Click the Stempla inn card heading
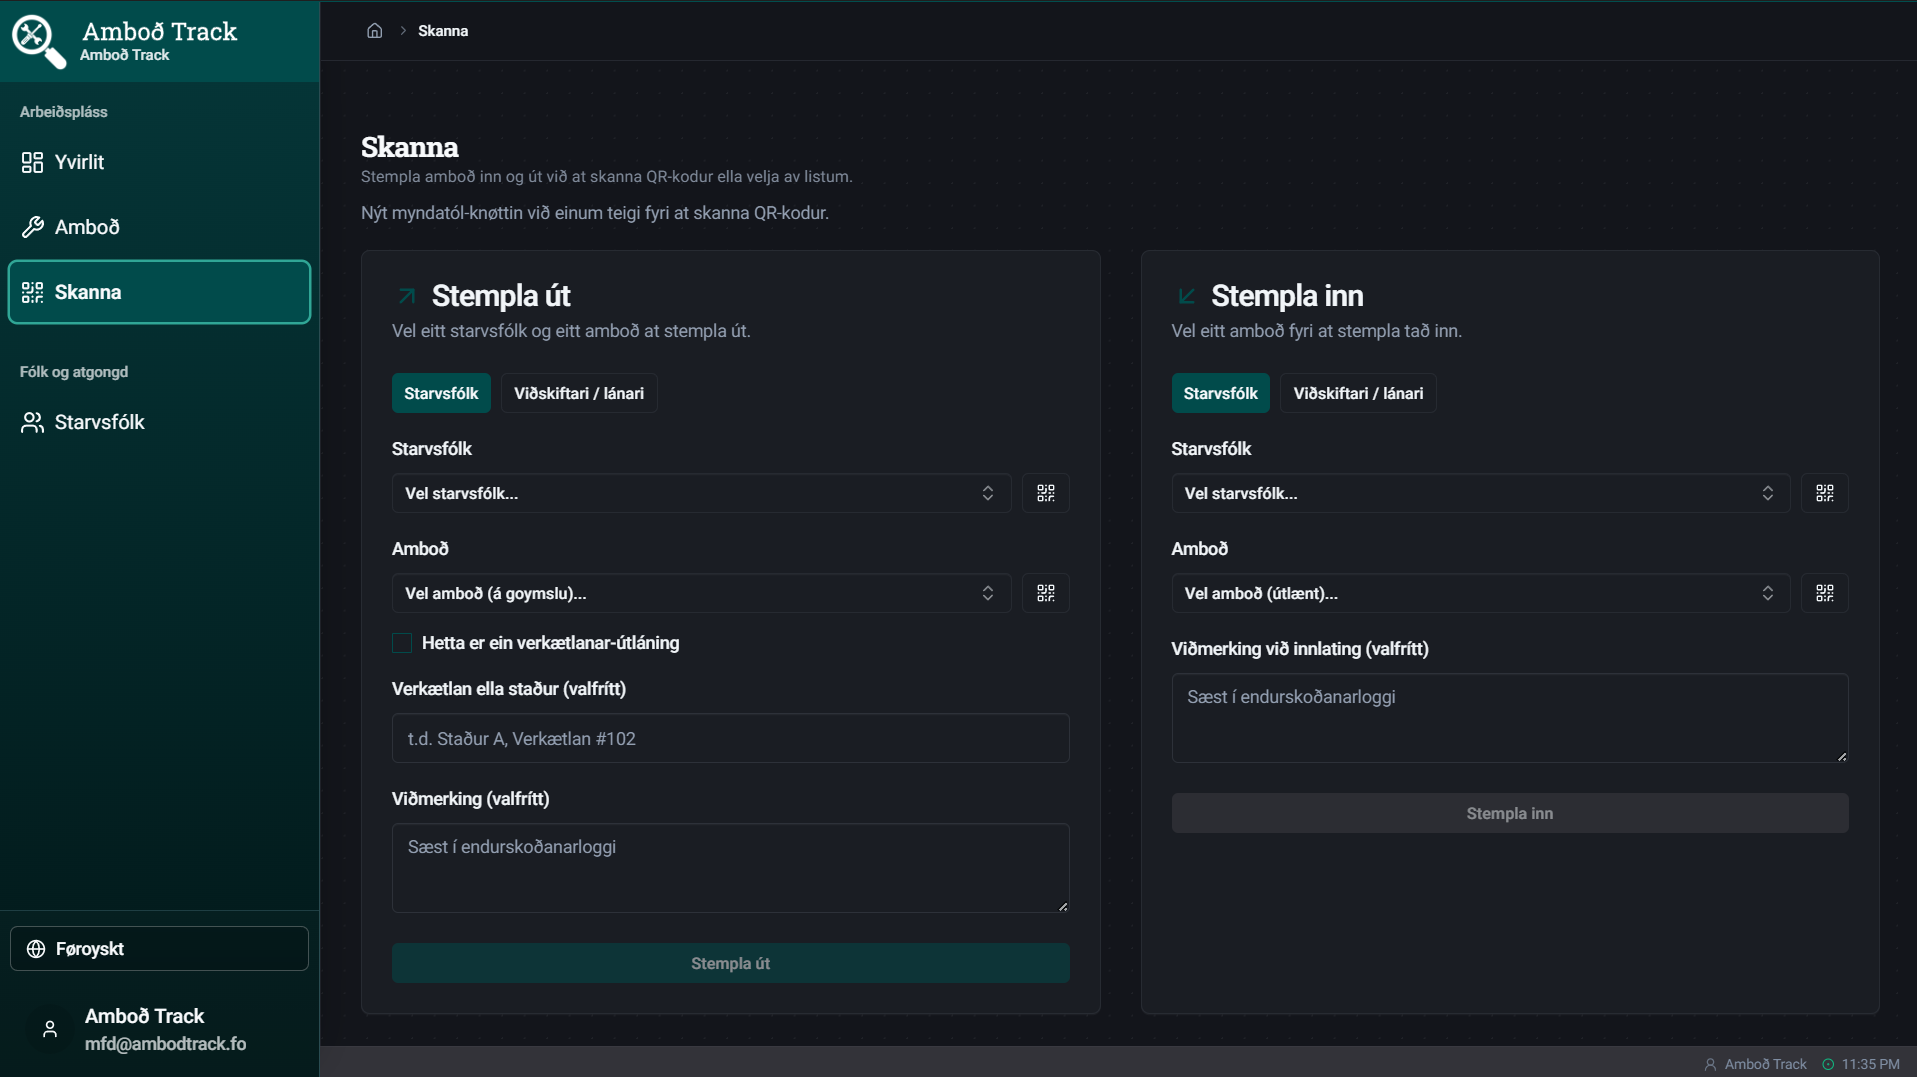Image resolution: width=1917 pixels, height=1077 pixels. click(x=1287, y=296)
